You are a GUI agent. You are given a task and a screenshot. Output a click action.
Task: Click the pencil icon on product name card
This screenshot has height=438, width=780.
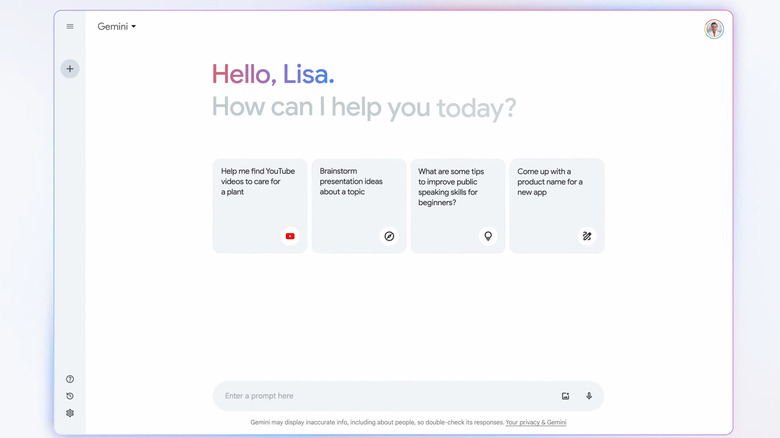click(x=587, y=236)
